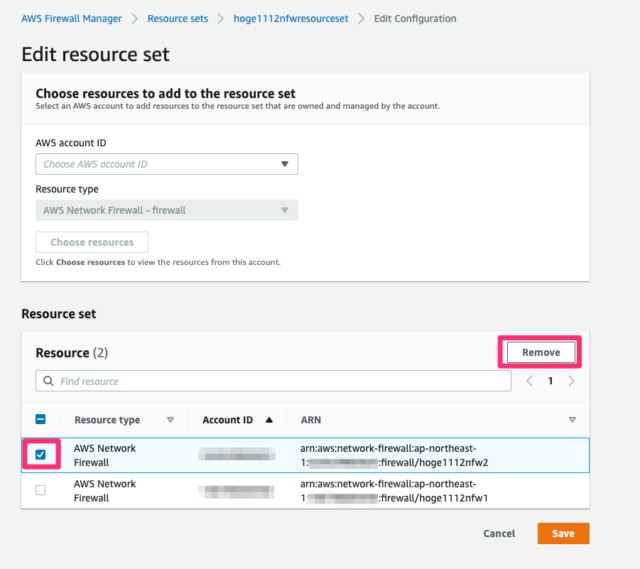Toggle the select-all header checkbox
Screen dimensions: 640x569
(40, 419)
